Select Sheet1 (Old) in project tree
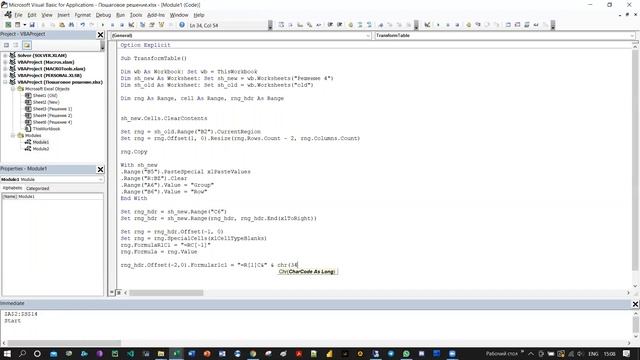This screenshot has width=640, height=360. [45, 96]
